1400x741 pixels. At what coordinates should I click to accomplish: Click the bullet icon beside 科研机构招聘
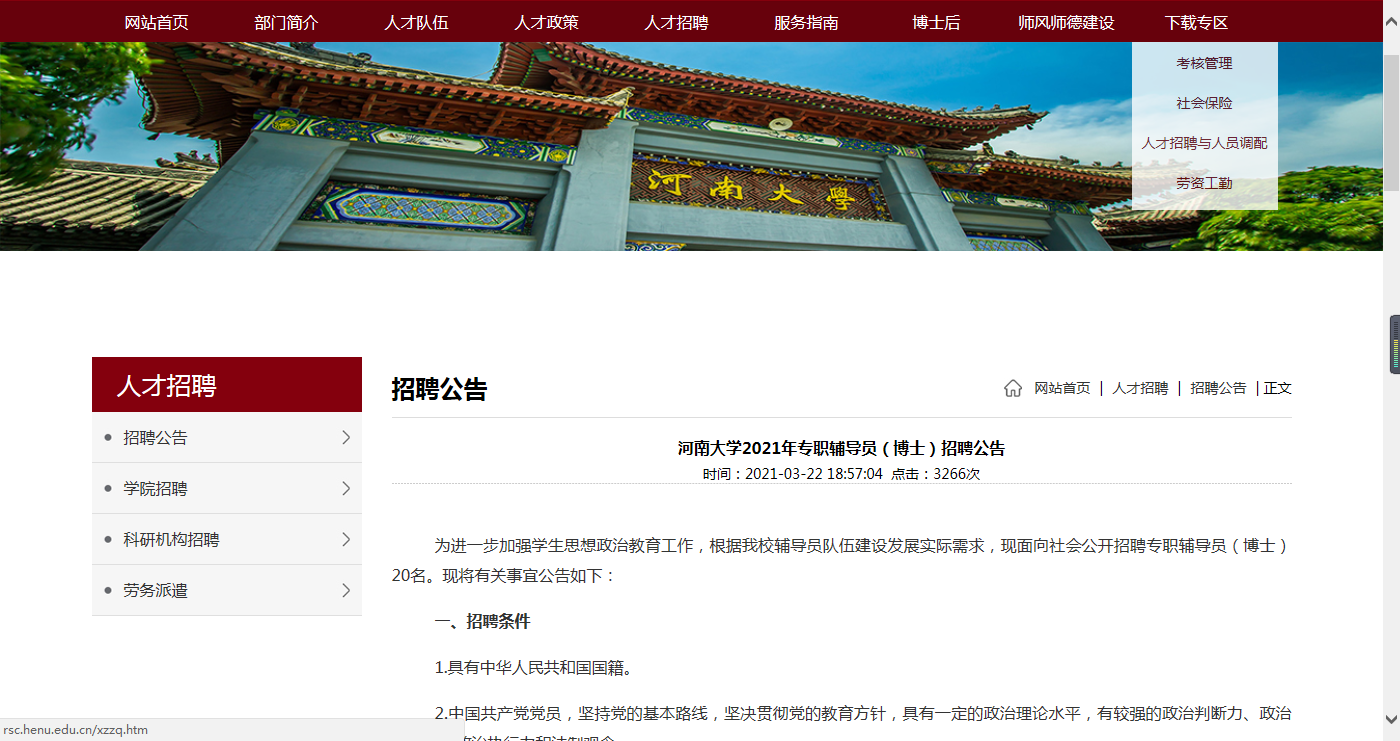click(107, 539)
